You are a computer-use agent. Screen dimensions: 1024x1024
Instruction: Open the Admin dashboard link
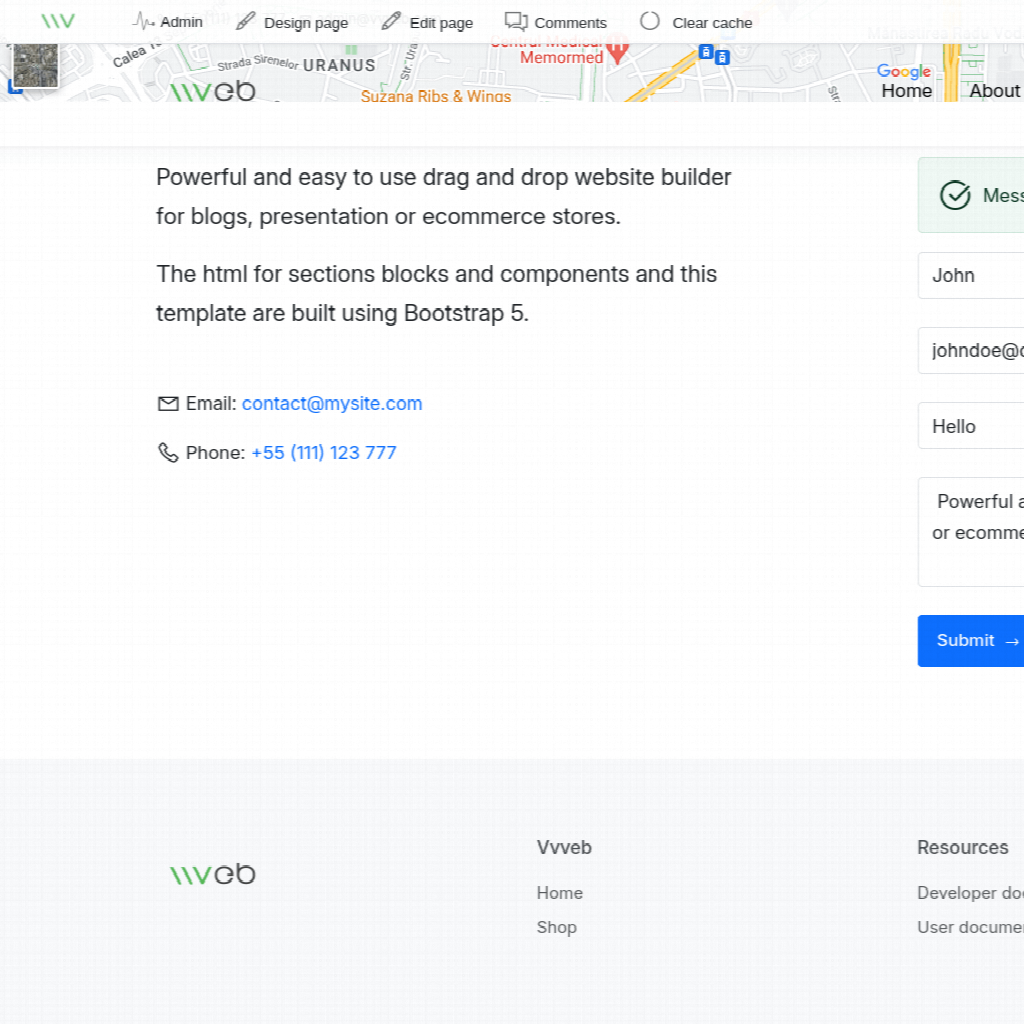[x=168, y=22]
